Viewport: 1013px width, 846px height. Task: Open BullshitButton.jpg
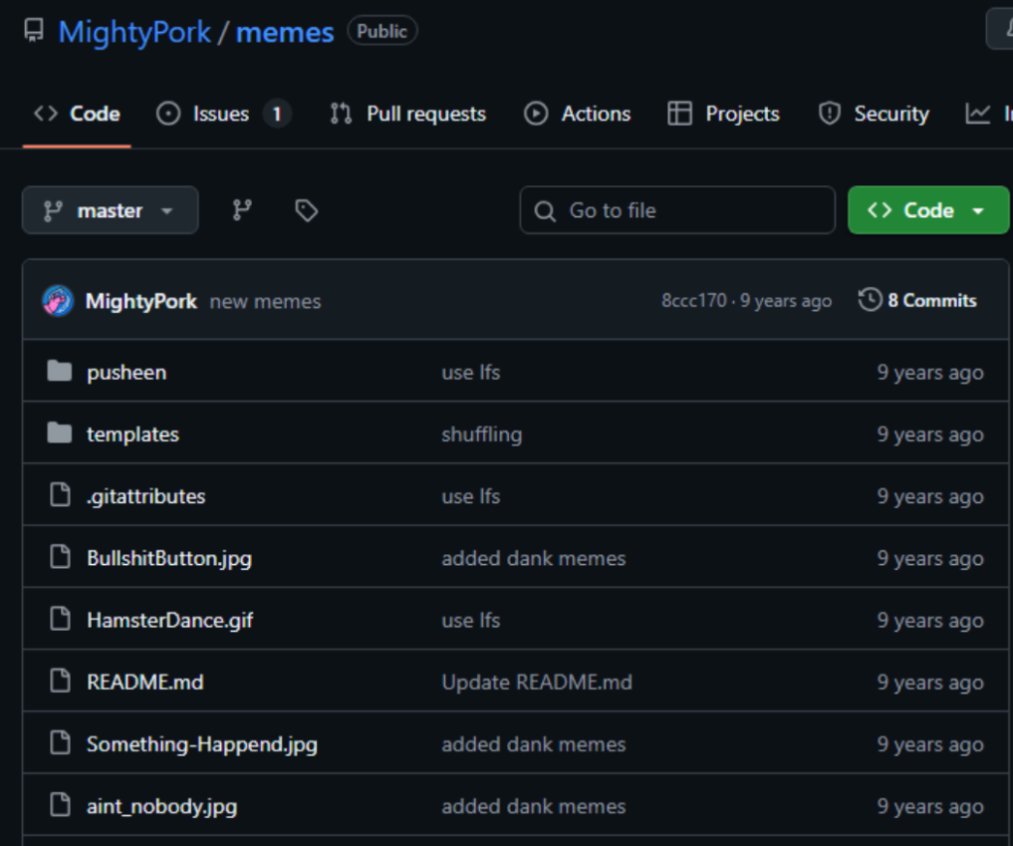(x=169, y=558)
